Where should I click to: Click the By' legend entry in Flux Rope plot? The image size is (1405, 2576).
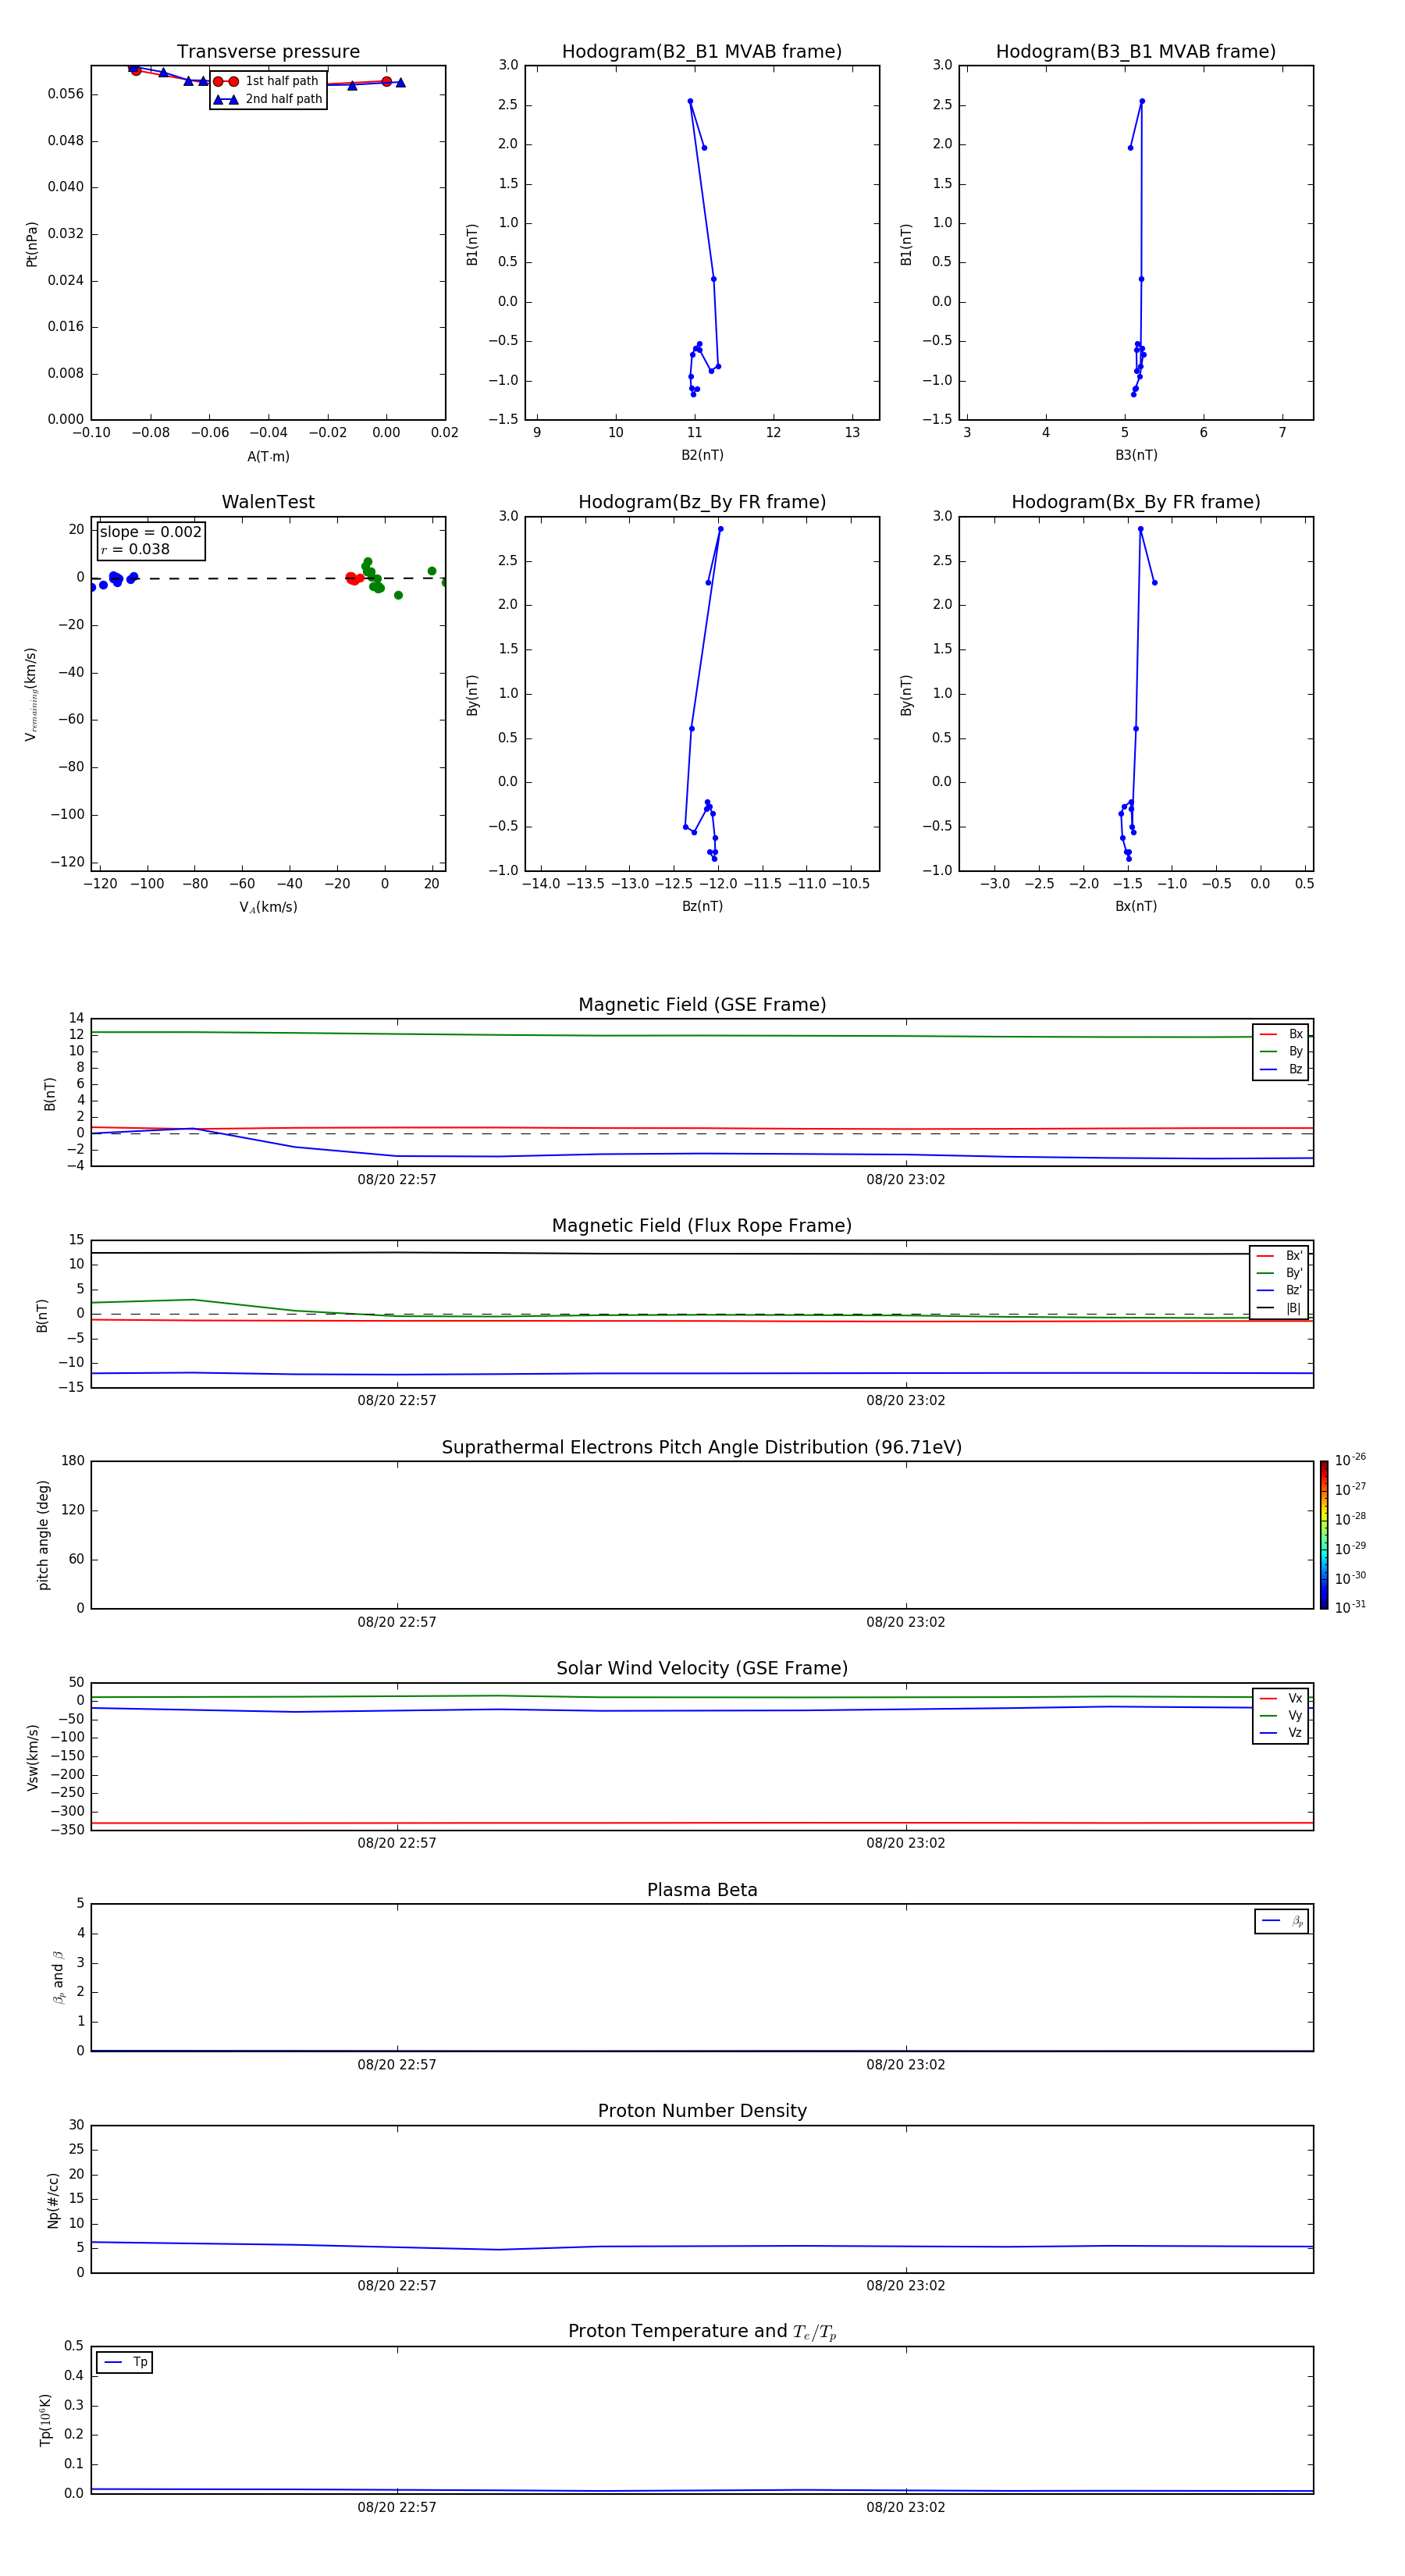(1280, 1273)
